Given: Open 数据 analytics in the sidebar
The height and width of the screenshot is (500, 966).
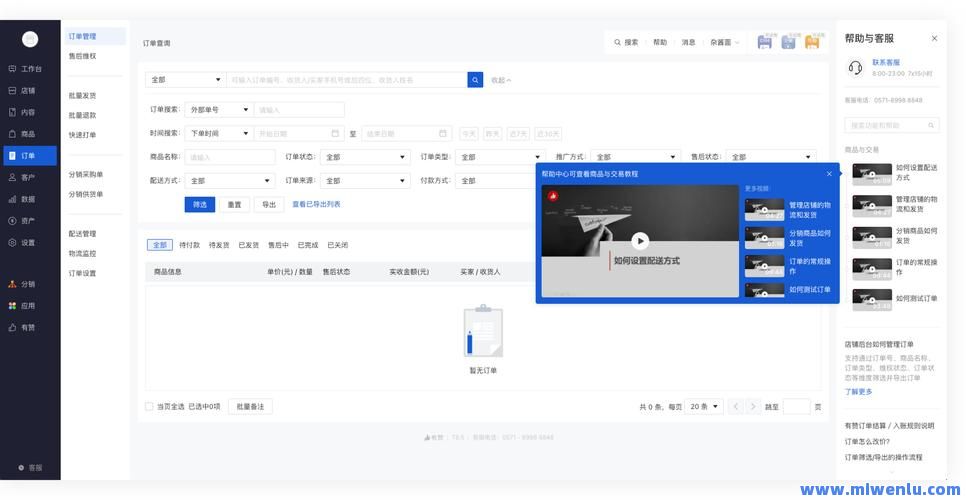Looking at the screenshot, I should coord(27,199).
